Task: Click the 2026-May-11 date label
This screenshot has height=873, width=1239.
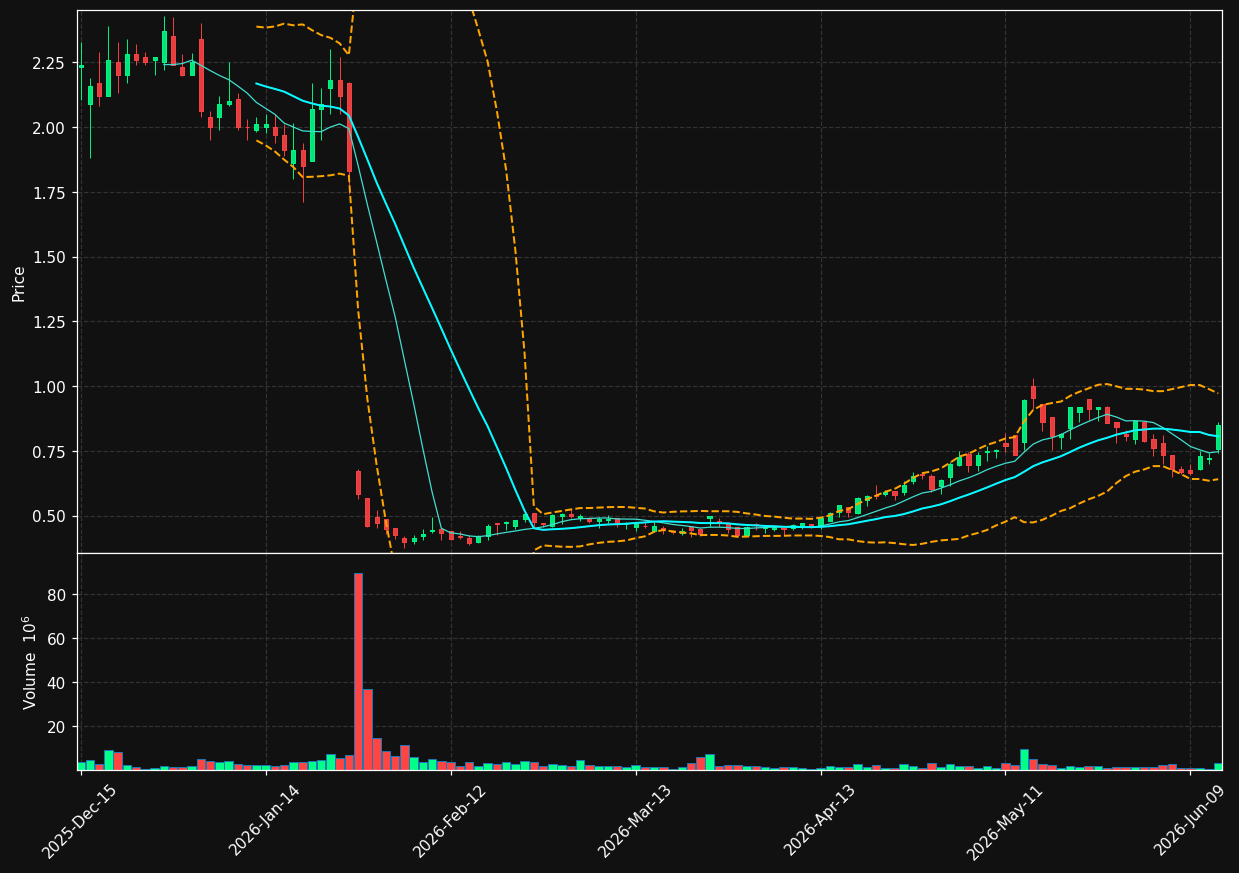Action: [1004, 821]
